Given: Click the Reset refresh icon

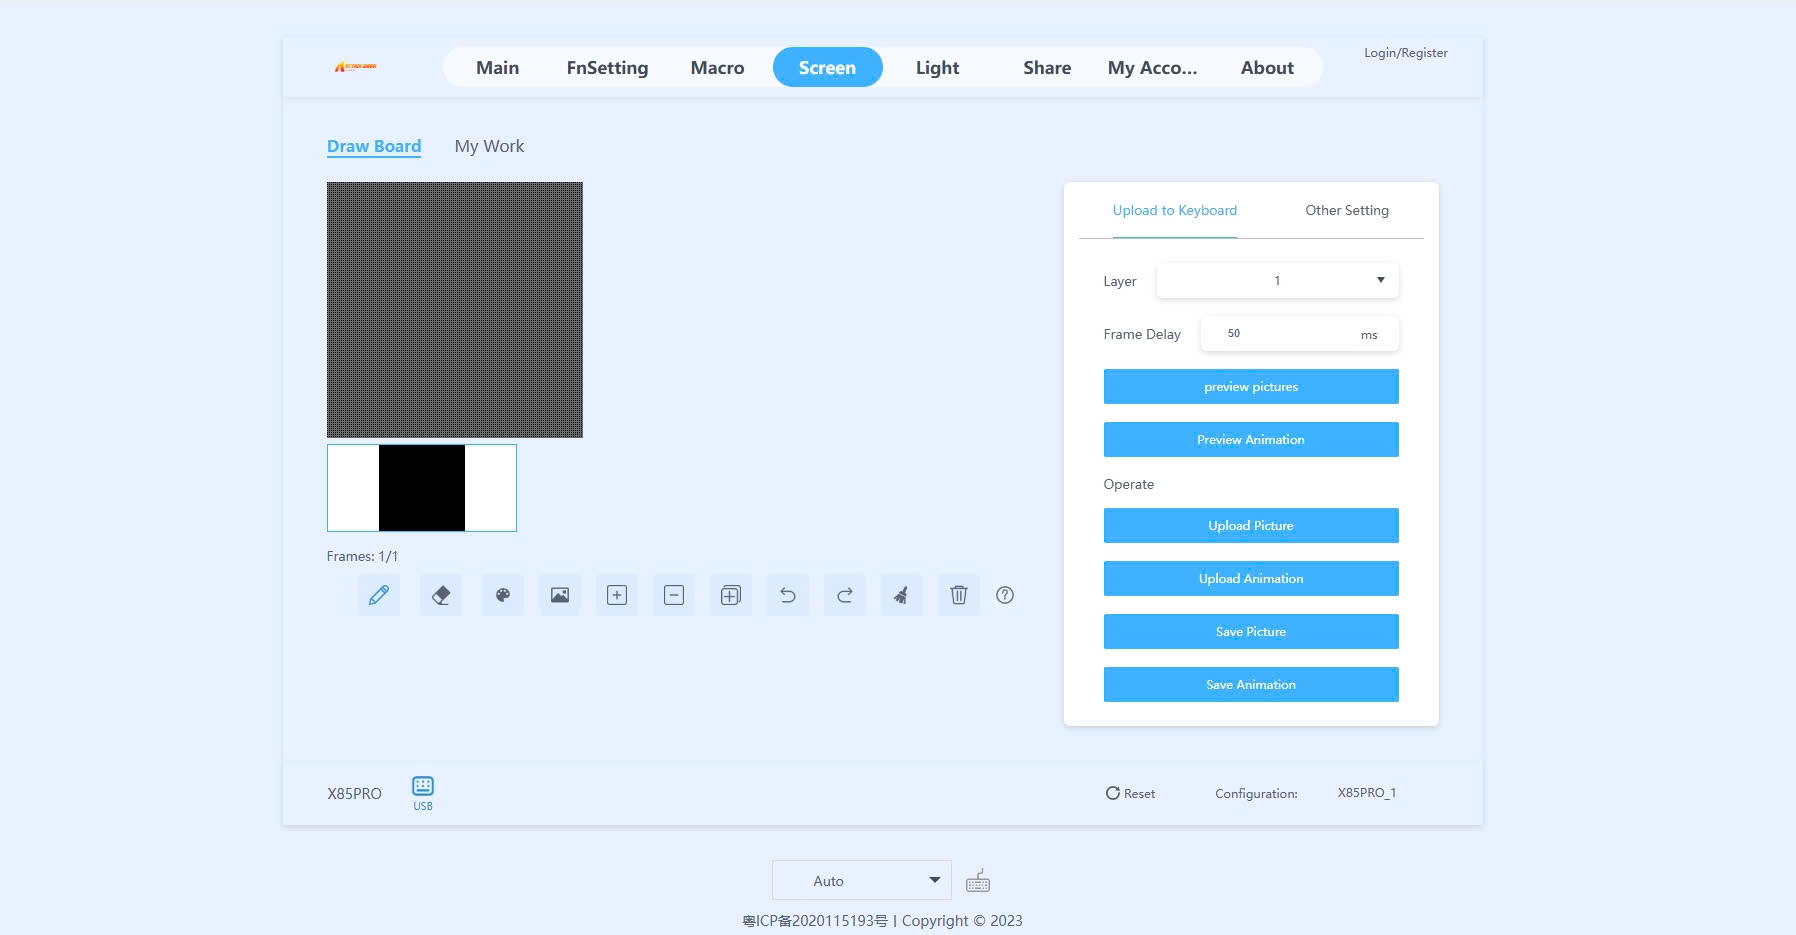Looking at the screenshot, I should click(x=1113, y=793).
